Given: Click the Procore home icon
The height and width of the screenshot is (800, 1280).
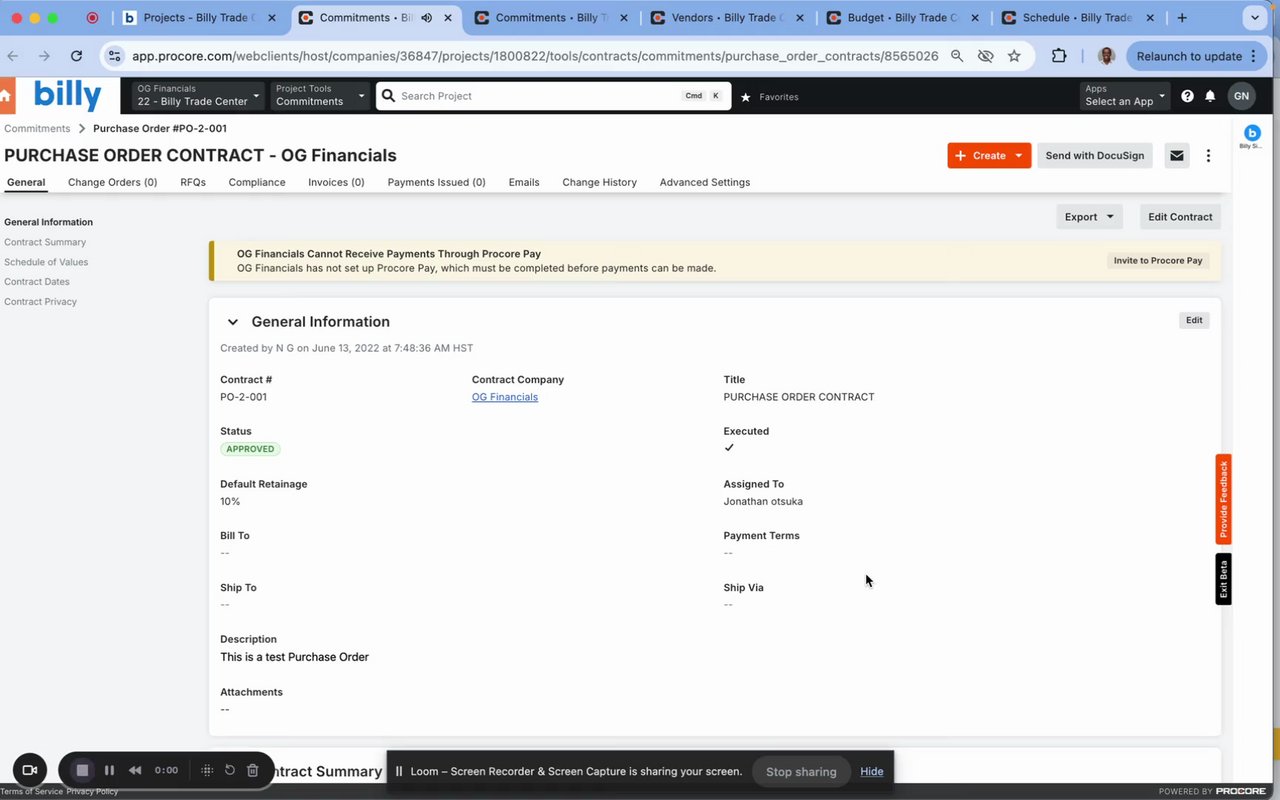Looking at the screenshot, I should pos(6,96).
